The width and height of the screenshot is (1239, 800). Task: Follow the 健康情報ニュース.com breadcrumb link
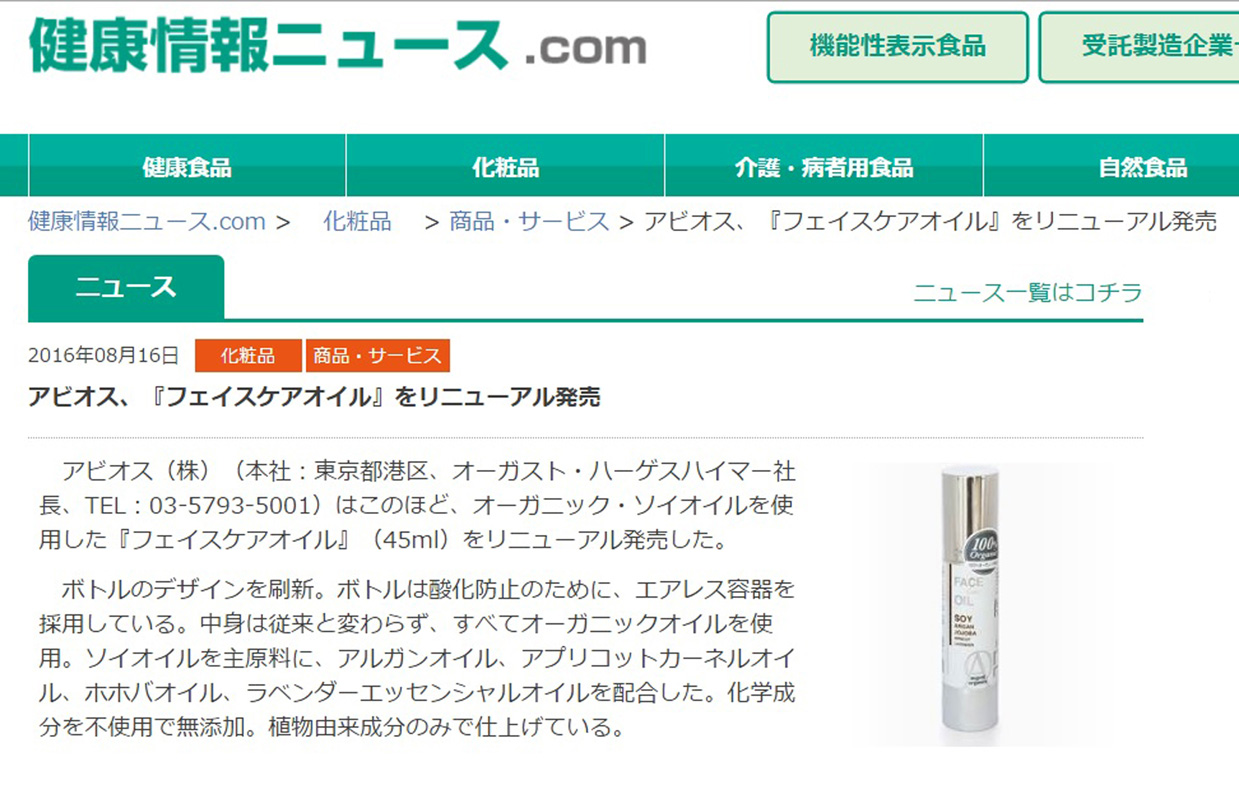click(147, 221)
